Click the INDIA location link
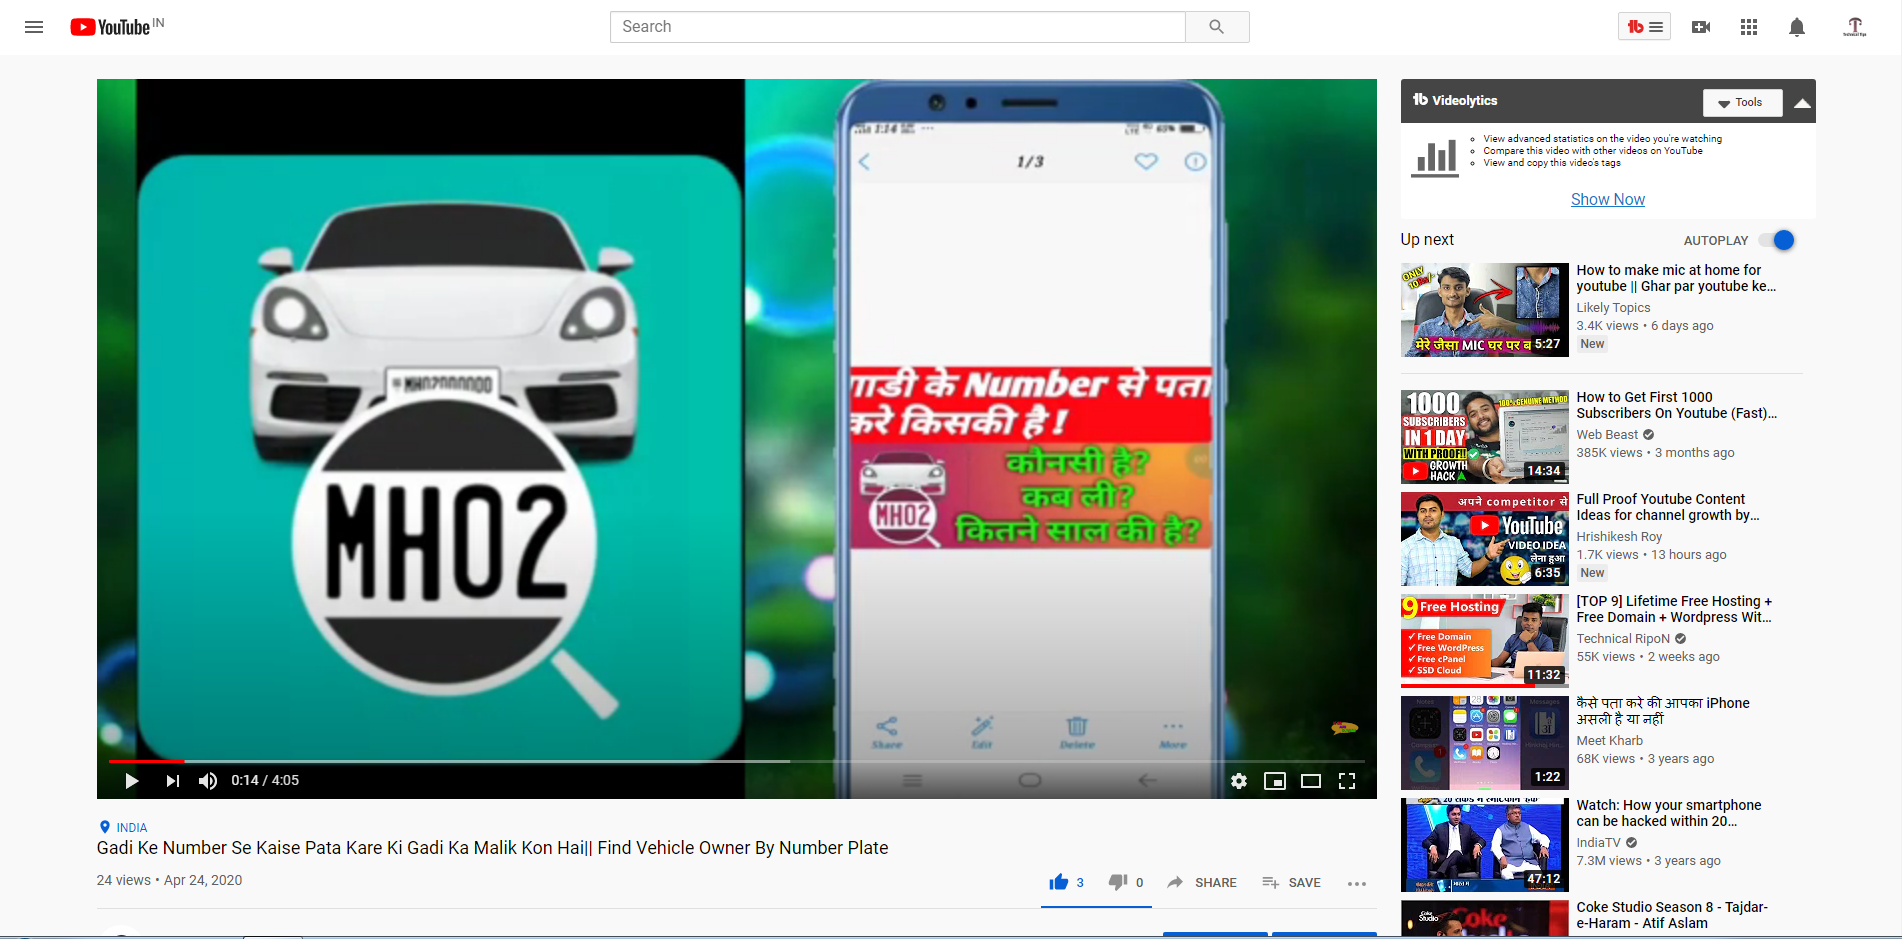The image size is (1902, 939). pyautogui.click(x=131, y=828)
